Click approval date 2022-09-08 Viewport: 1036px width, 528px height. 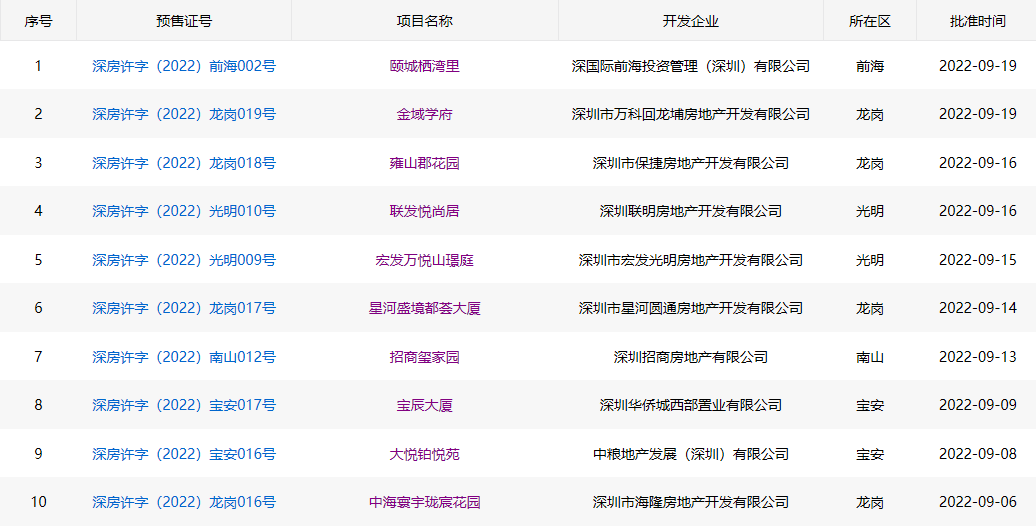coord(977,455)
